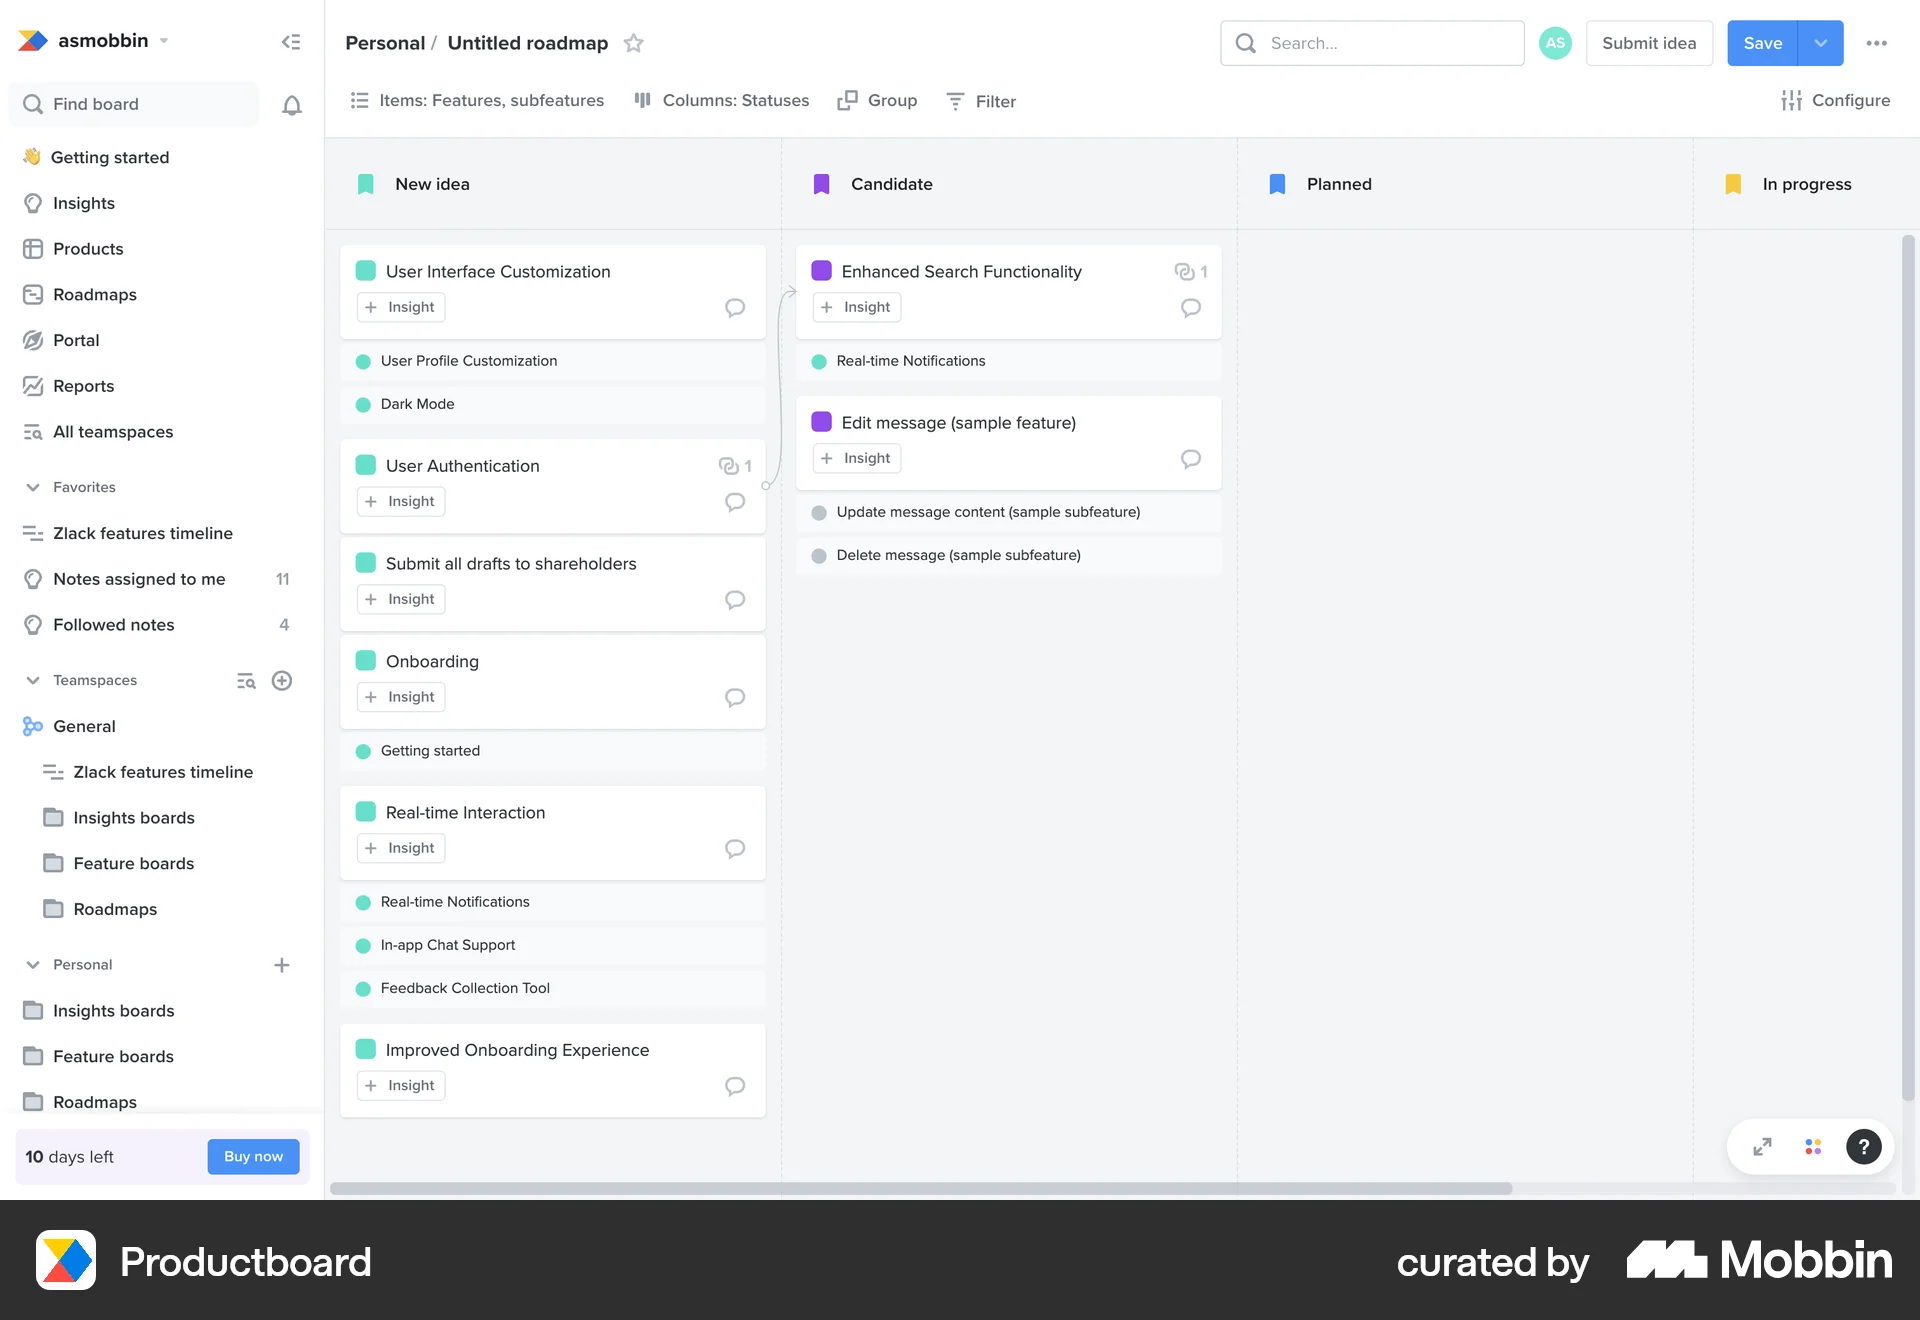This screenshot has height=1320, width=1920.
Task: Expand board to fullscreen view
Action: point(1761,1146)
